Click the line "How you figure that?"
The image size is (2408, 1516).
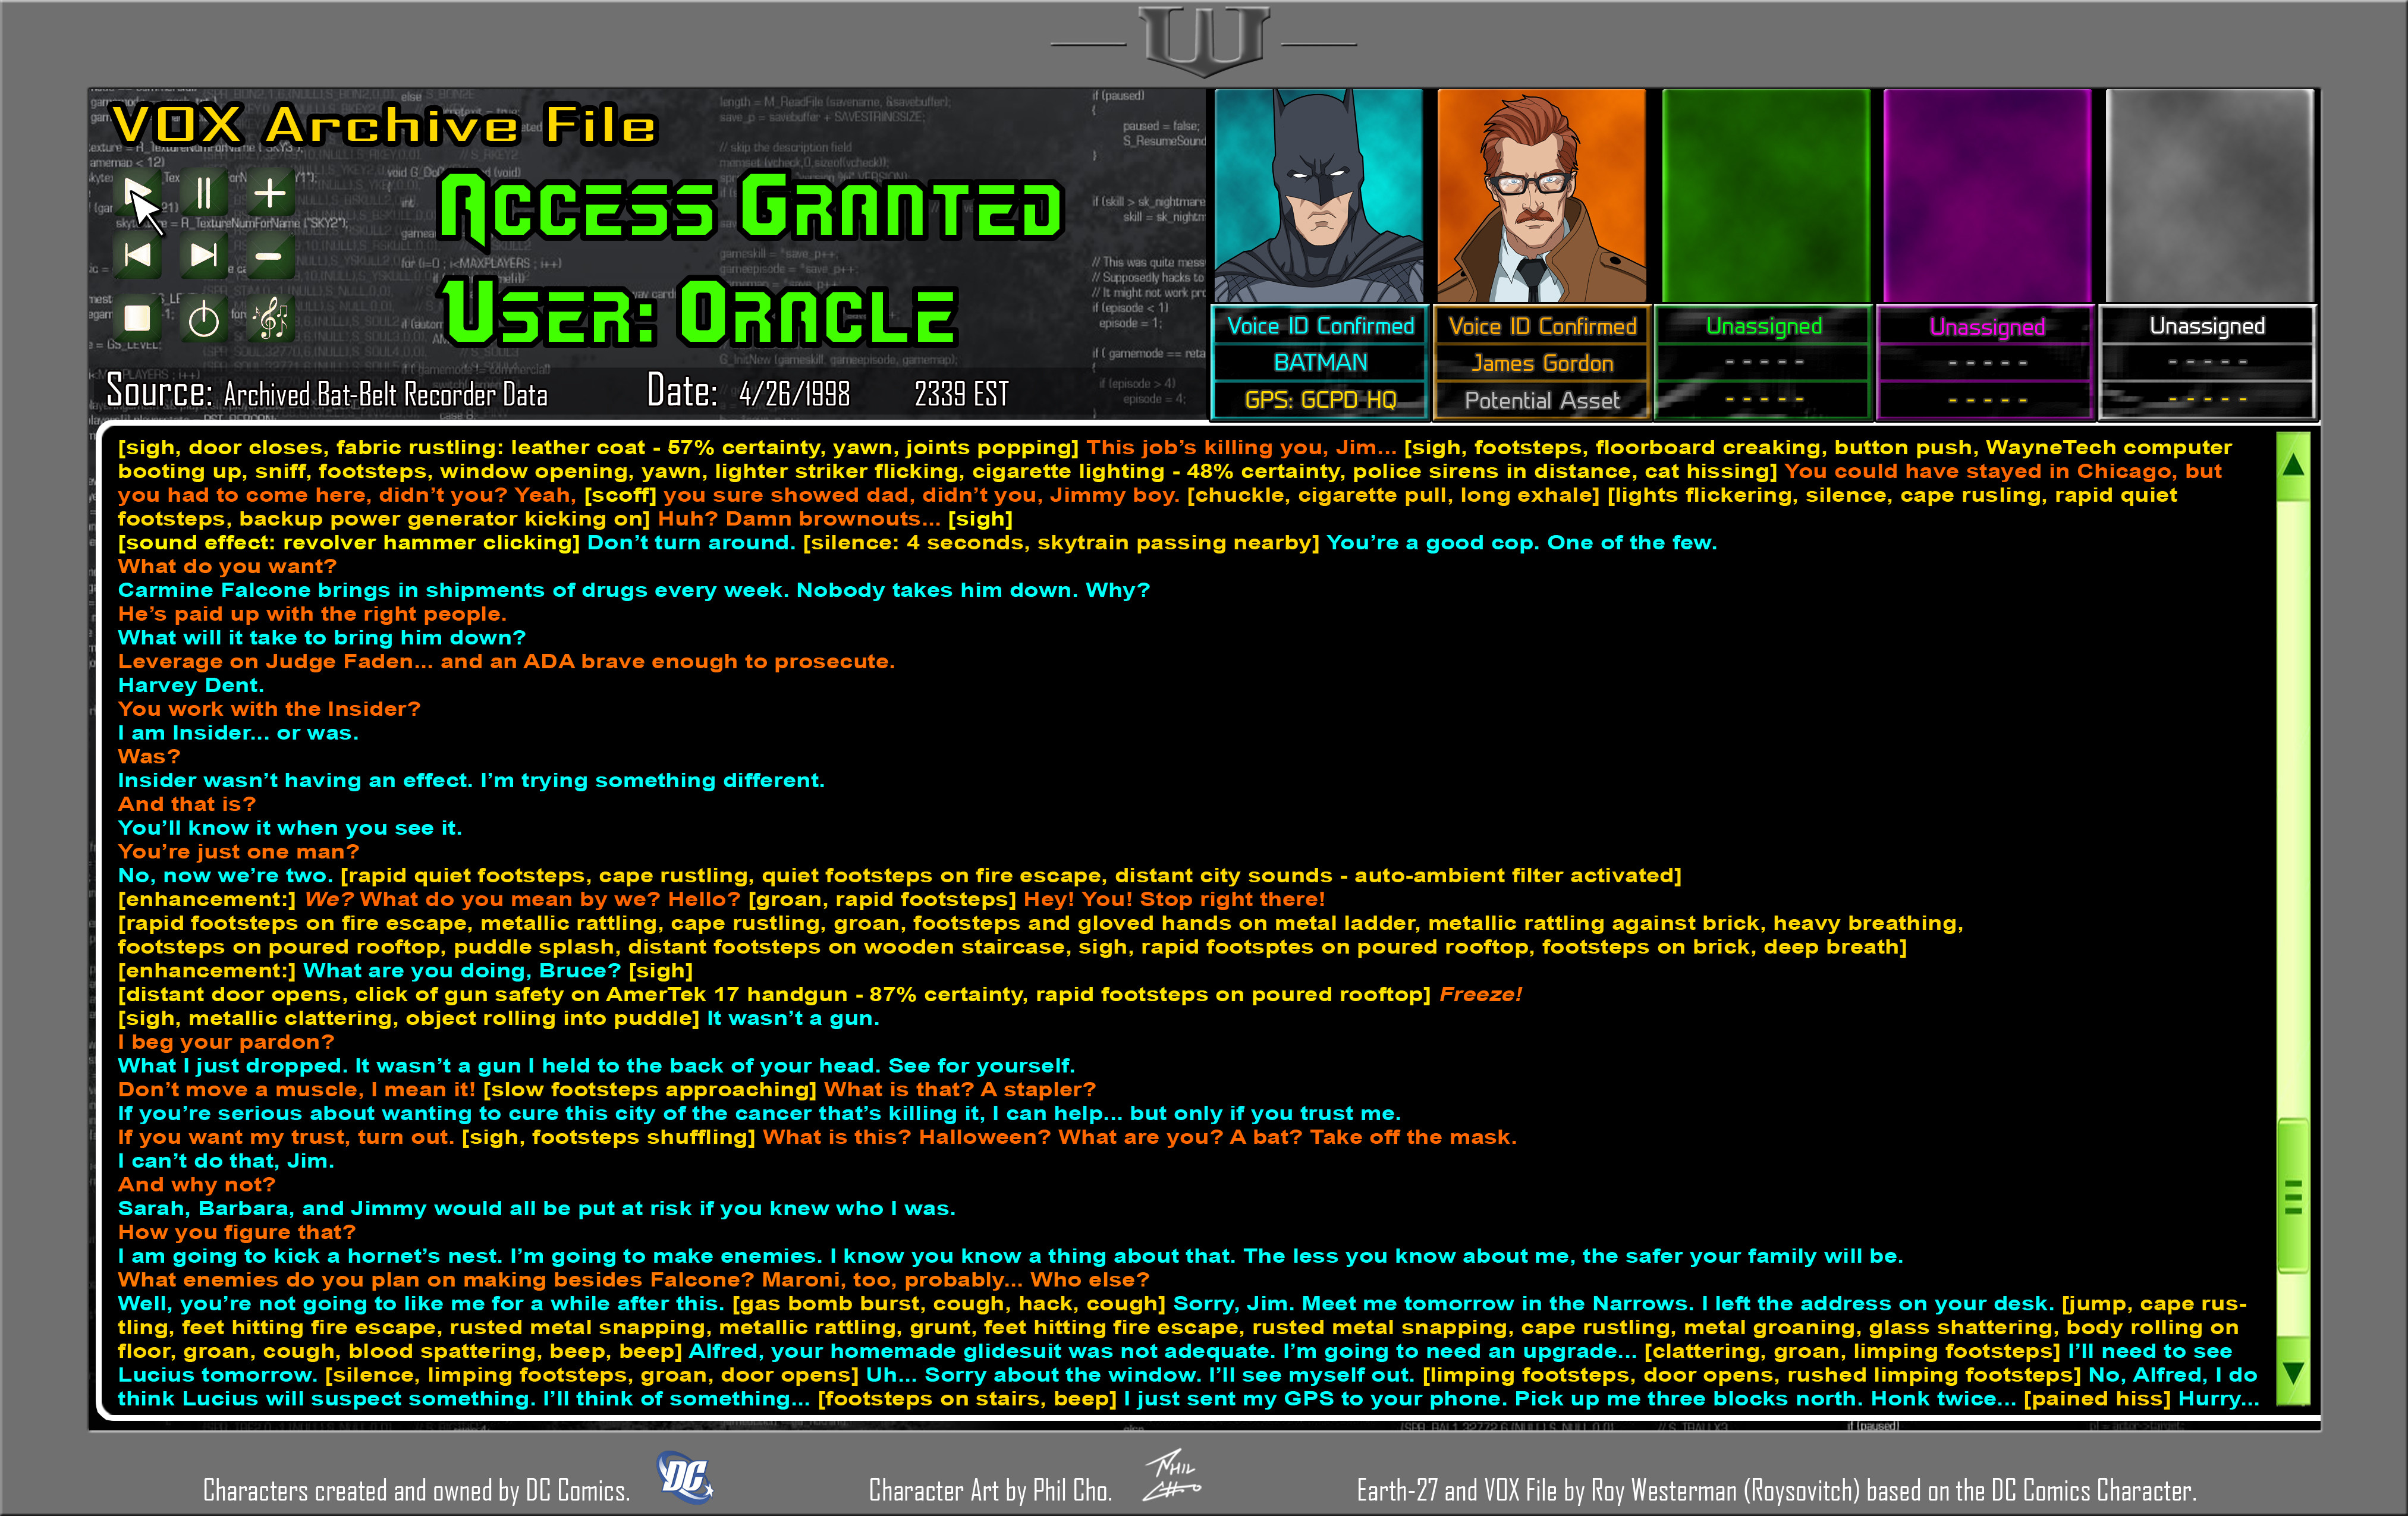pyautogui.click(x=236, y=1232)
